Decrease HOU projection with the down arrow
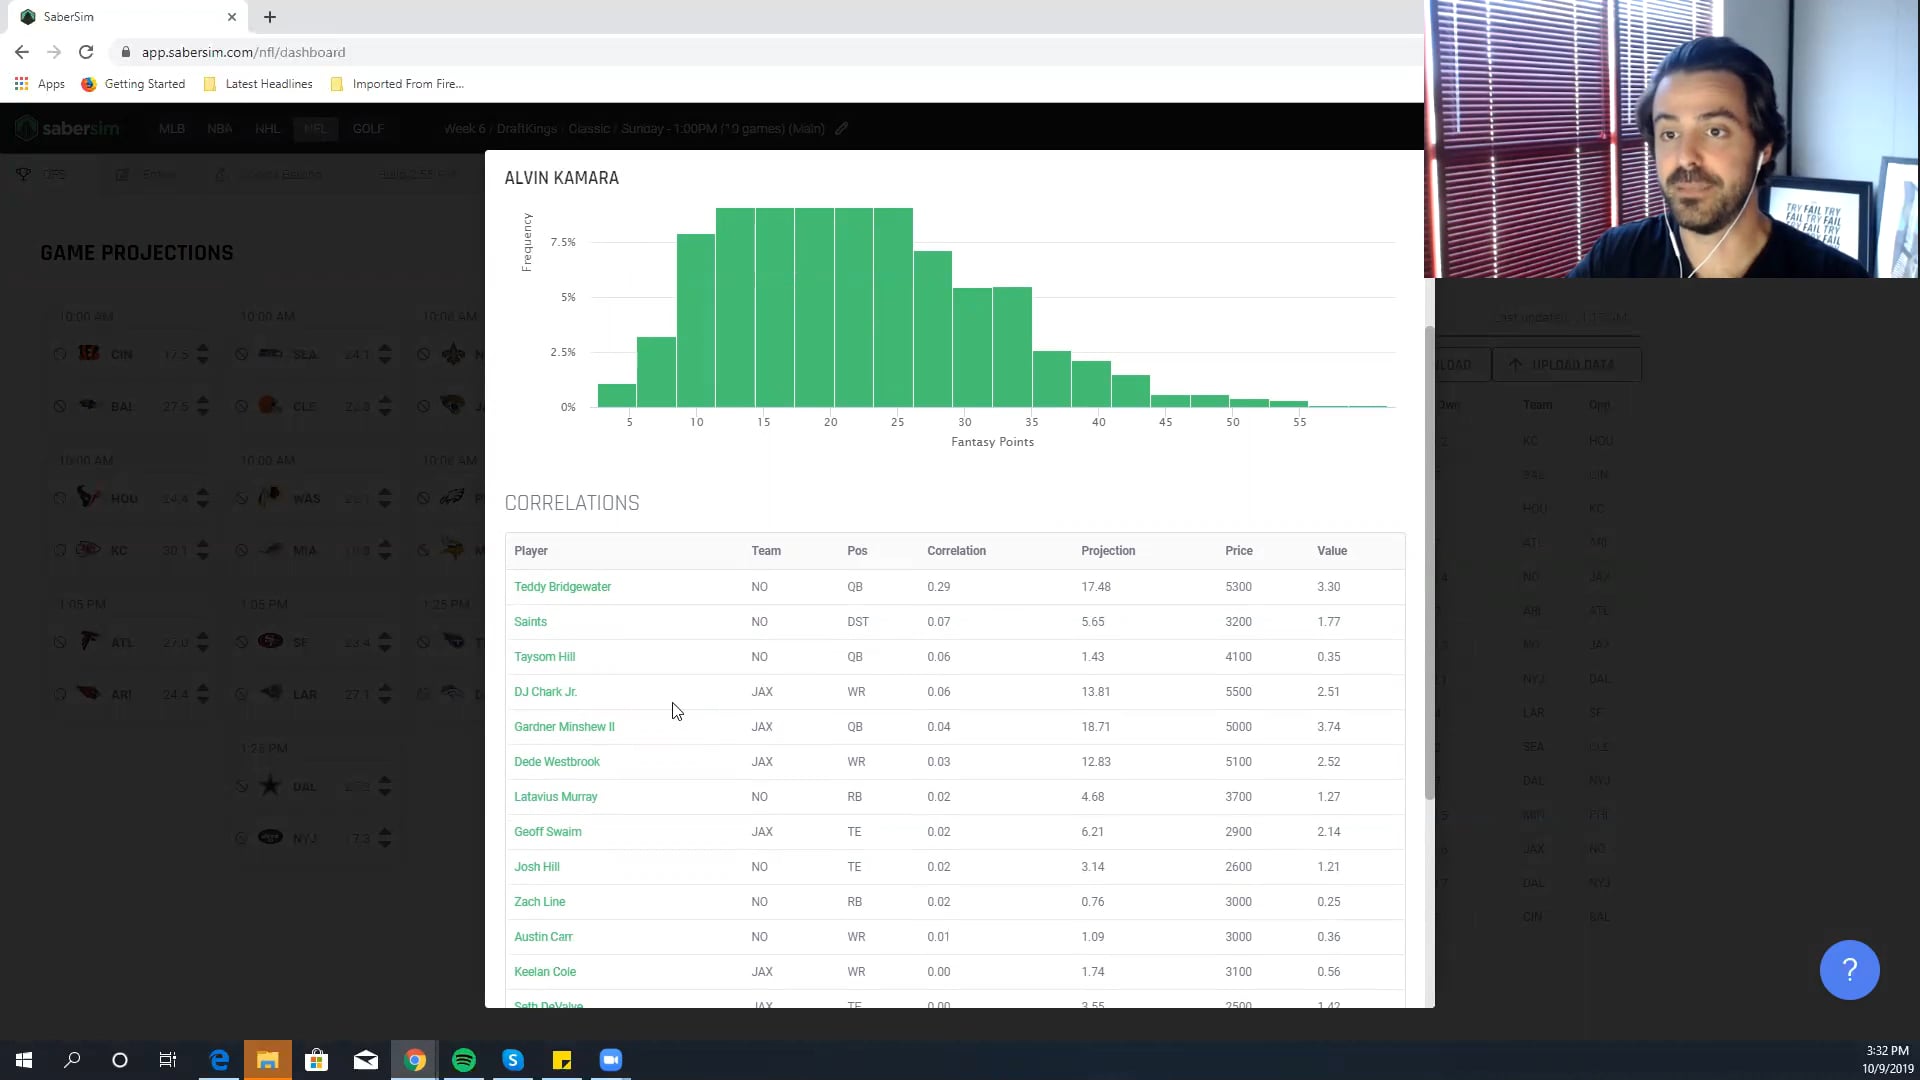Screen dimensions: 1920x1080 click(203, 503)
